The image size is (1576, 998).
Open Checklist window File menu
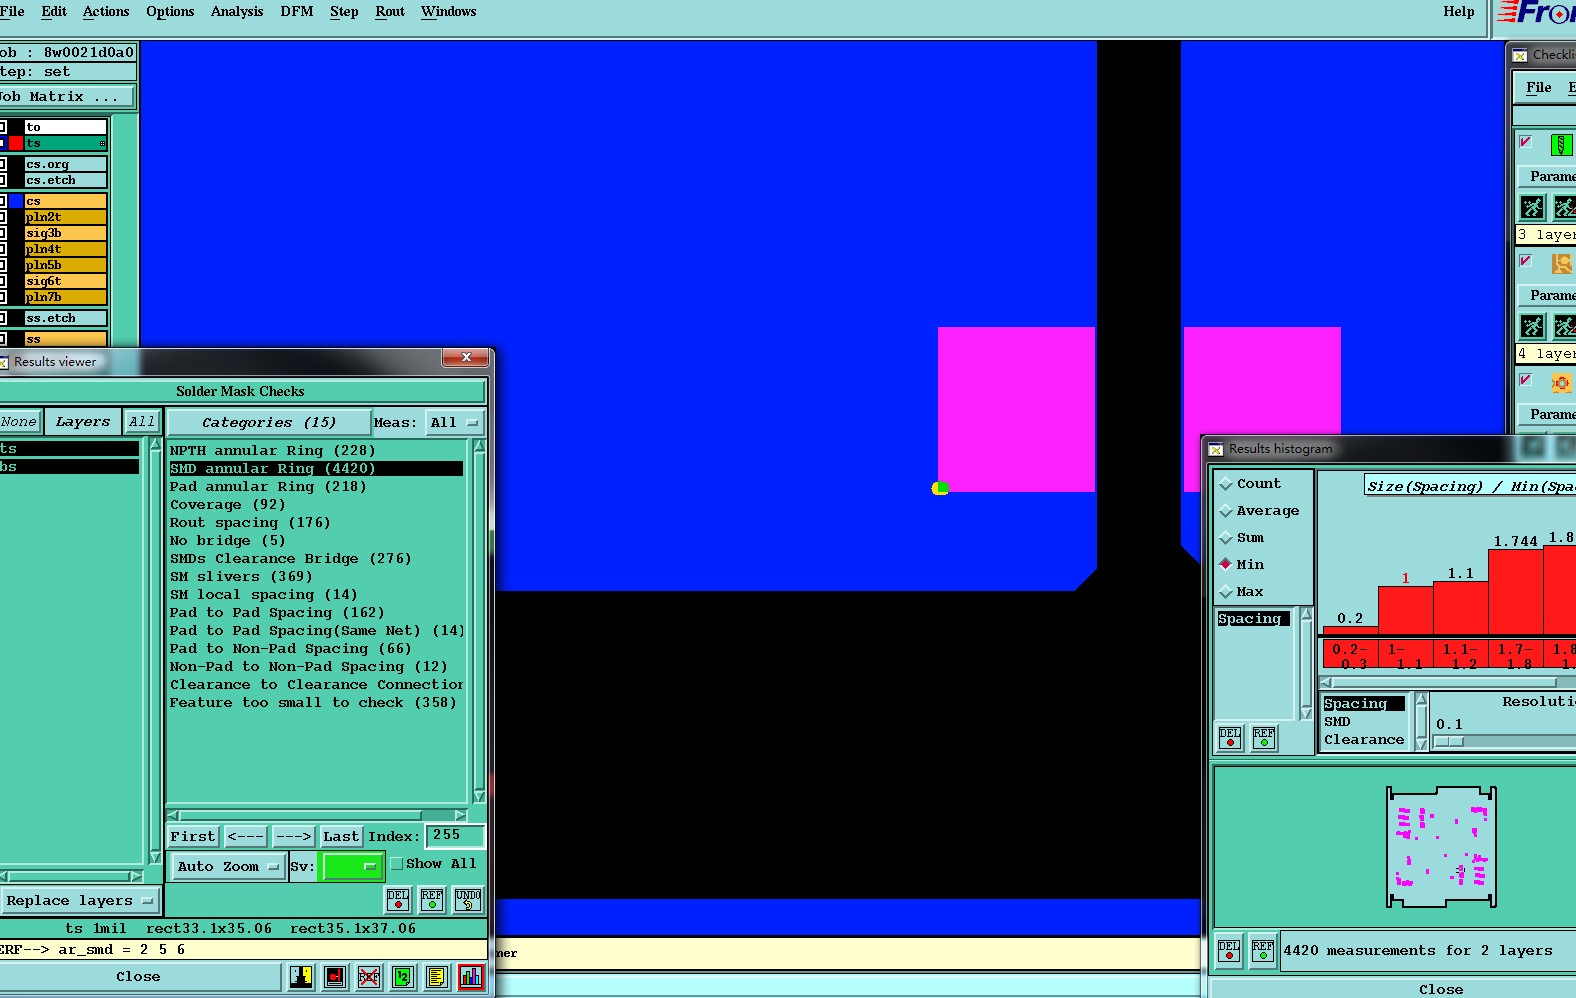(1539, 88)
